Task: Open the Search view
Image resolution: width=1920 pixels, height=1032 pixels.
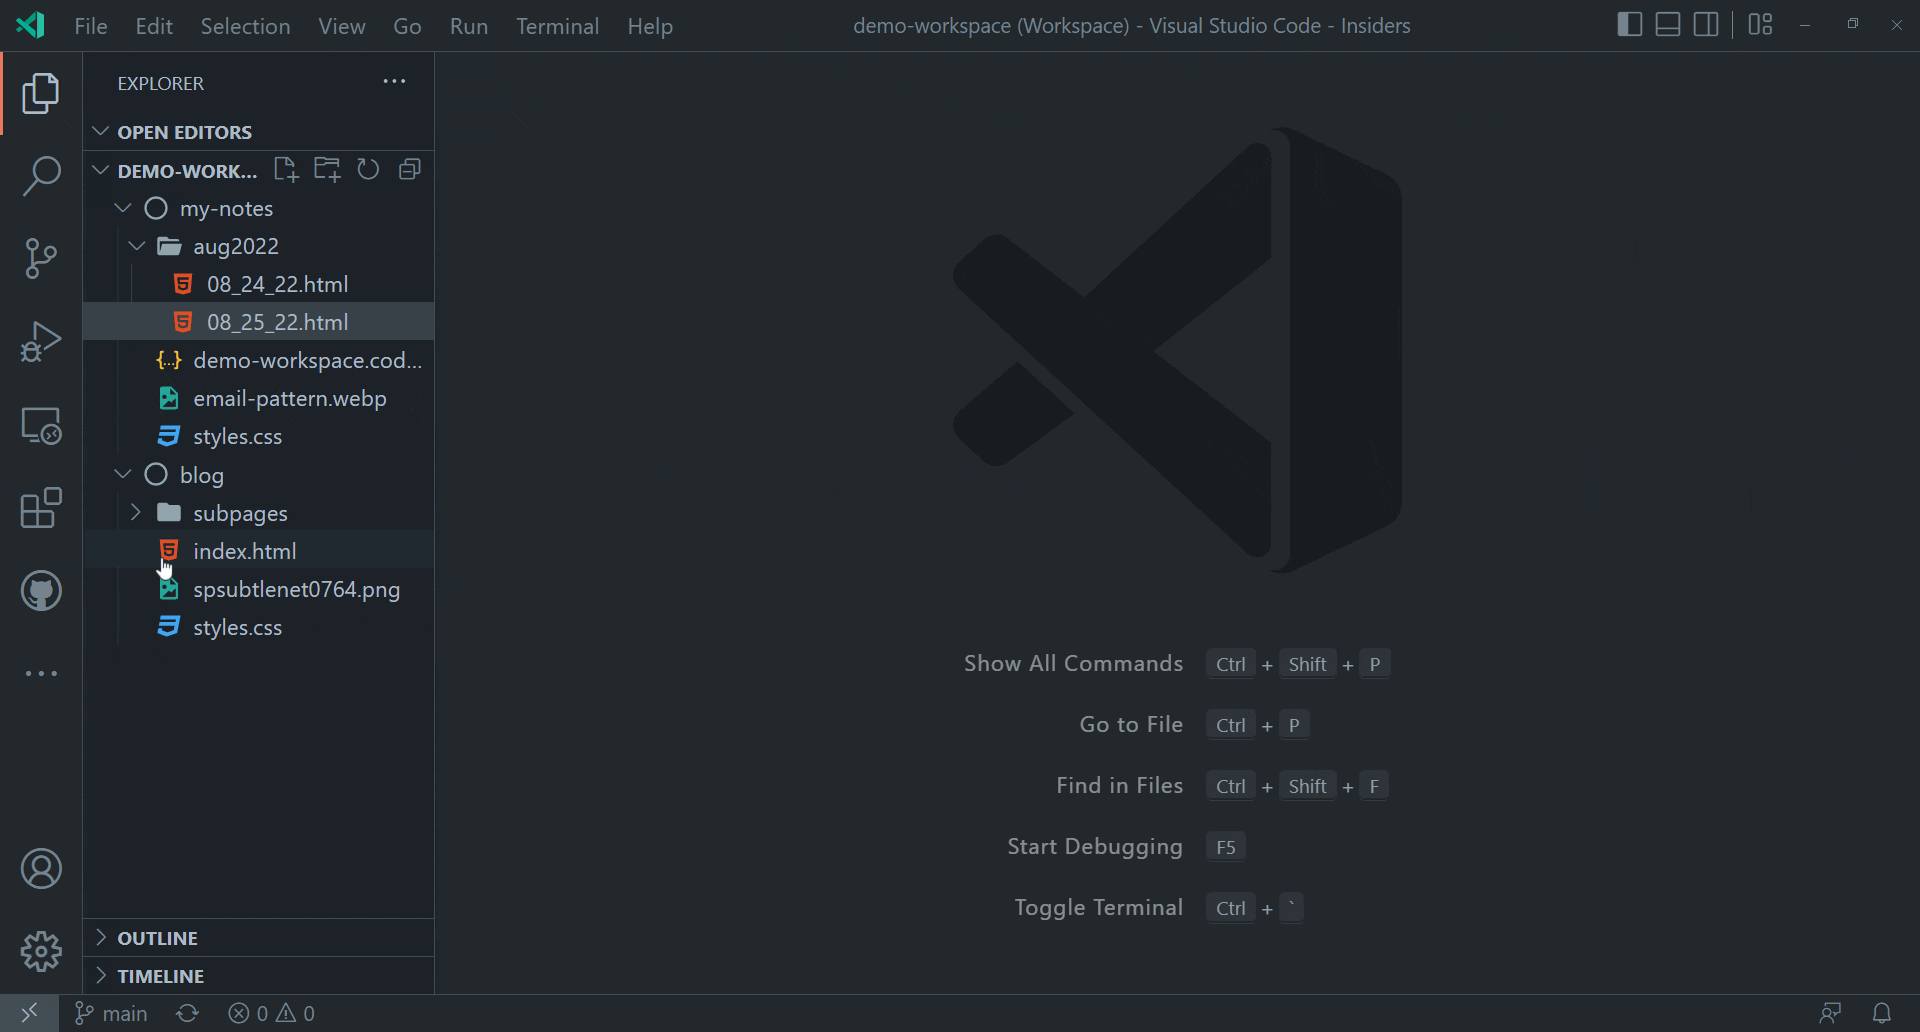Action: point(41,176)
